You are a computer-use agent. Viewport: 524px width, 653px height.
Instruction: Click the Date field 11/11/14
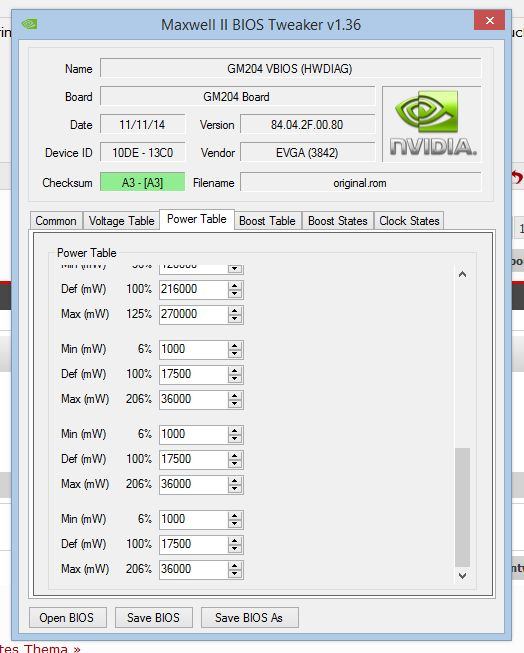[142, 125]
